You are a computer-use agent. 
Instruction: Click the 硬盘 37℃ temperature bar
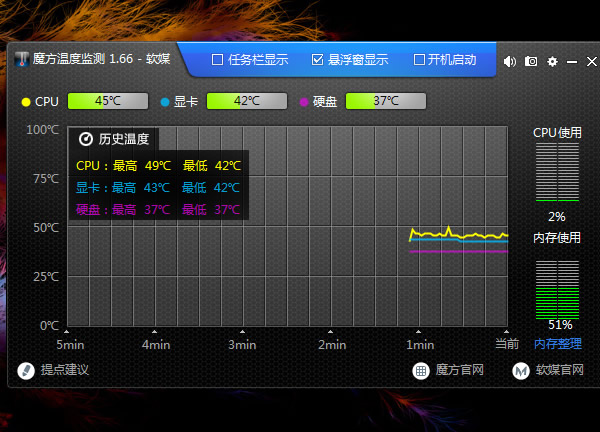tap(385, 101)
